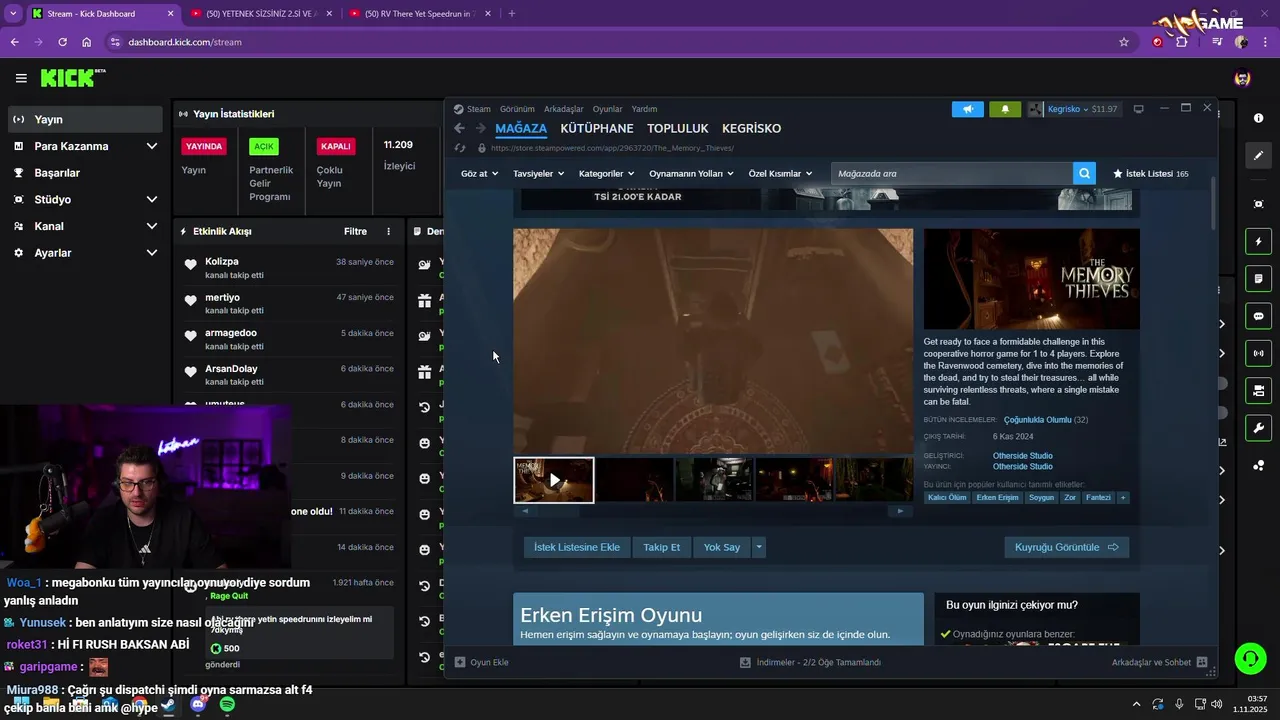Open the Etkinlik Akışı three-dot menu
The width and height of the screenshot is (1280, 720).
[389, 231]
